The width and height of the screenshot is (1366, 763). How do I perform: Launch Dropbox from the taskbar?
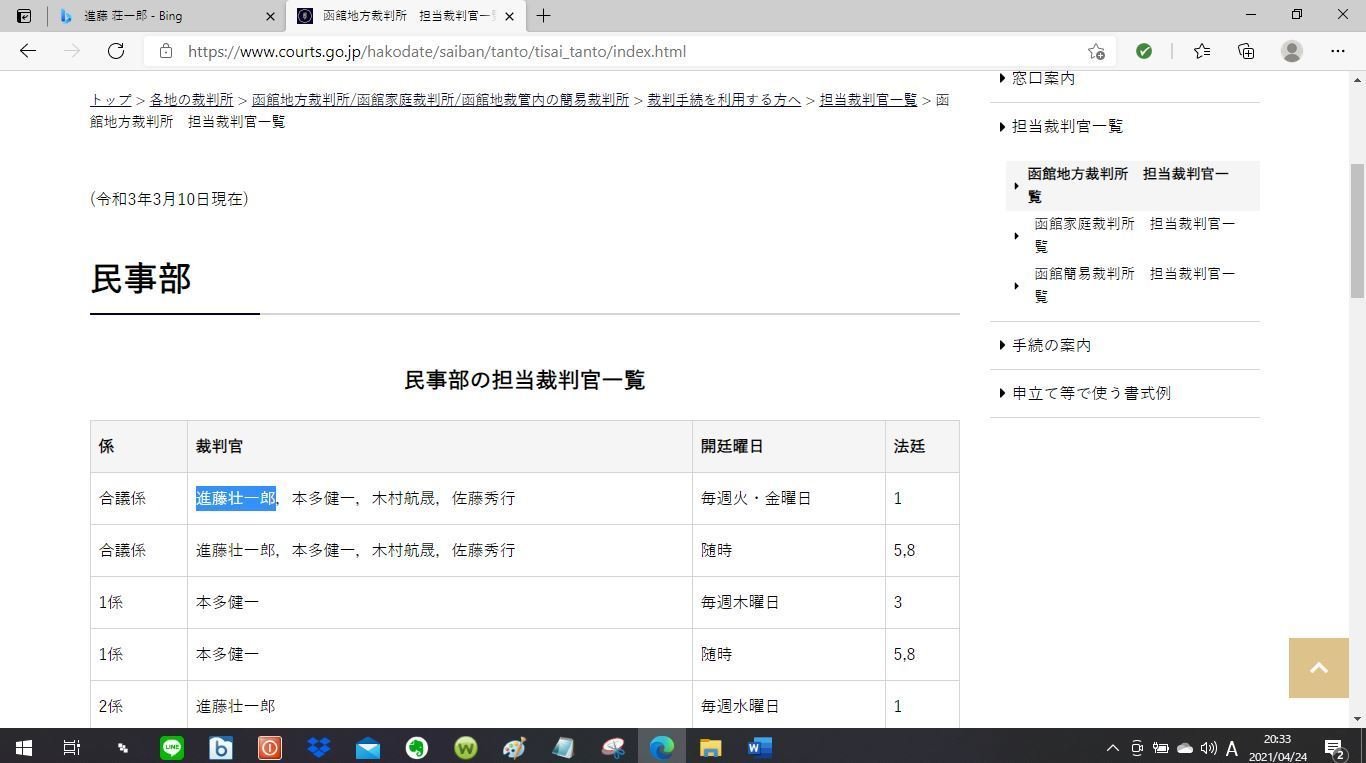point(318,748)
